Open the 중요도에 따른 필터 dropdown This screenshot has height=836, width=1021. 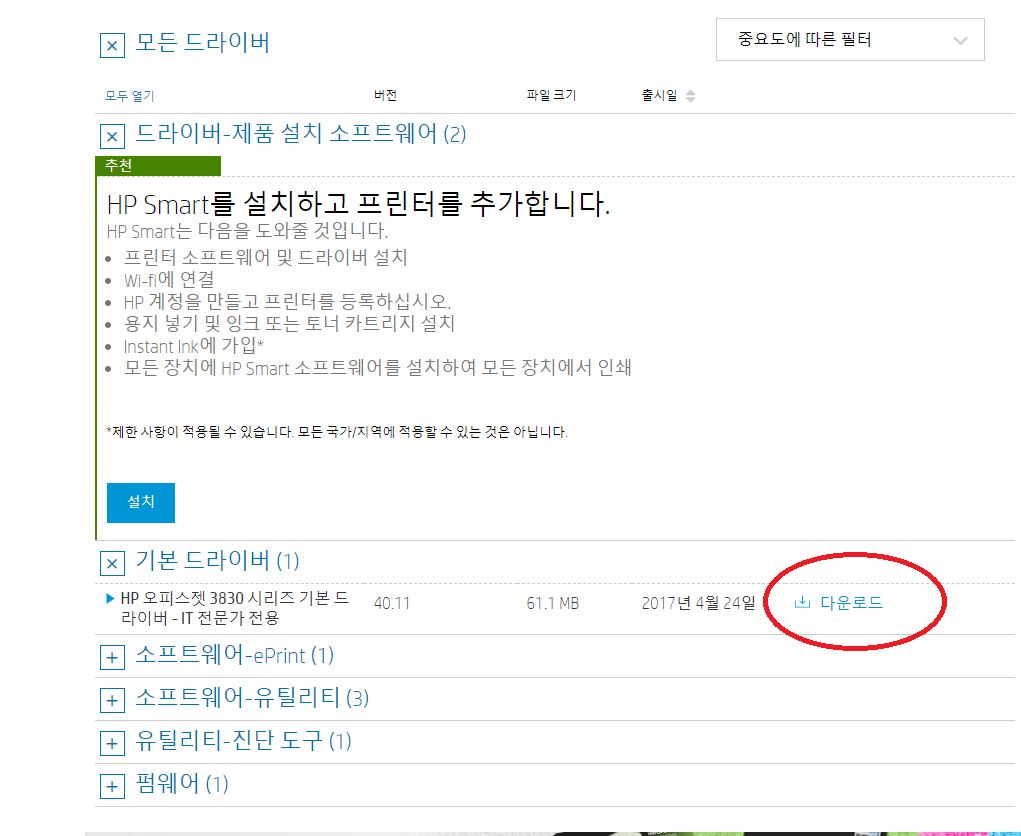pyautogui.click(x=850, y=40)
